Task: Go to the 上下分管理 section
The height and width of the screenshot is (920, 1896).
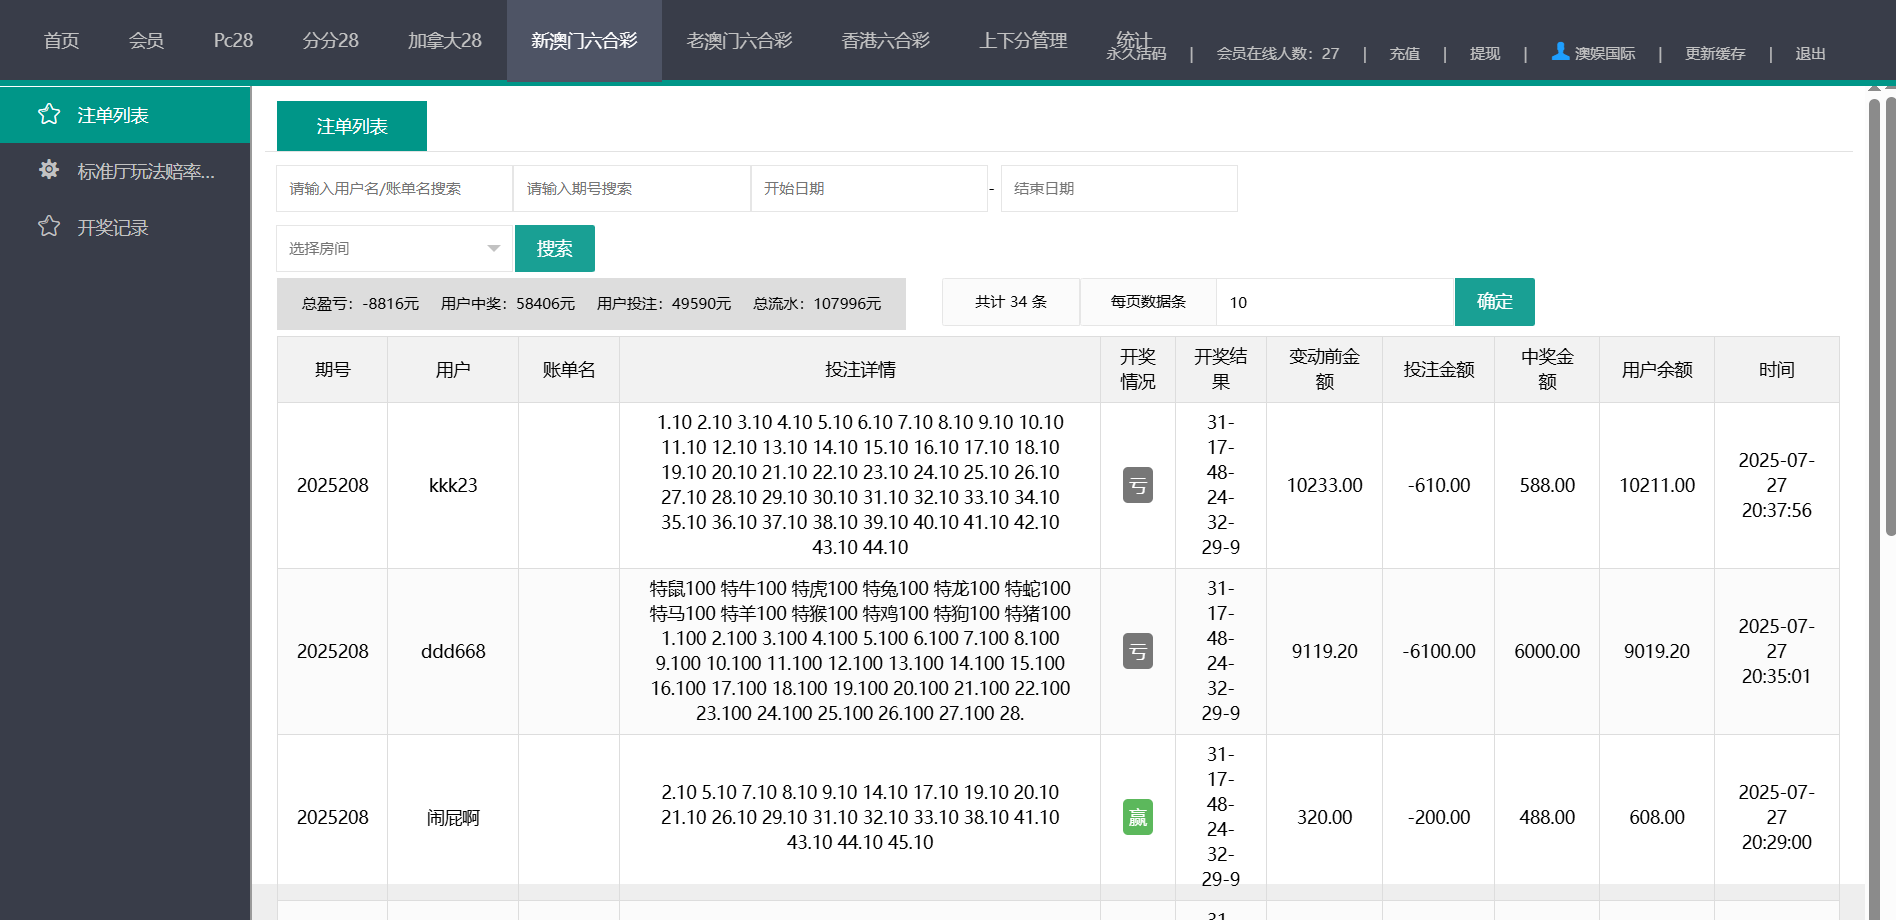Action: (x=1022, y=41)
